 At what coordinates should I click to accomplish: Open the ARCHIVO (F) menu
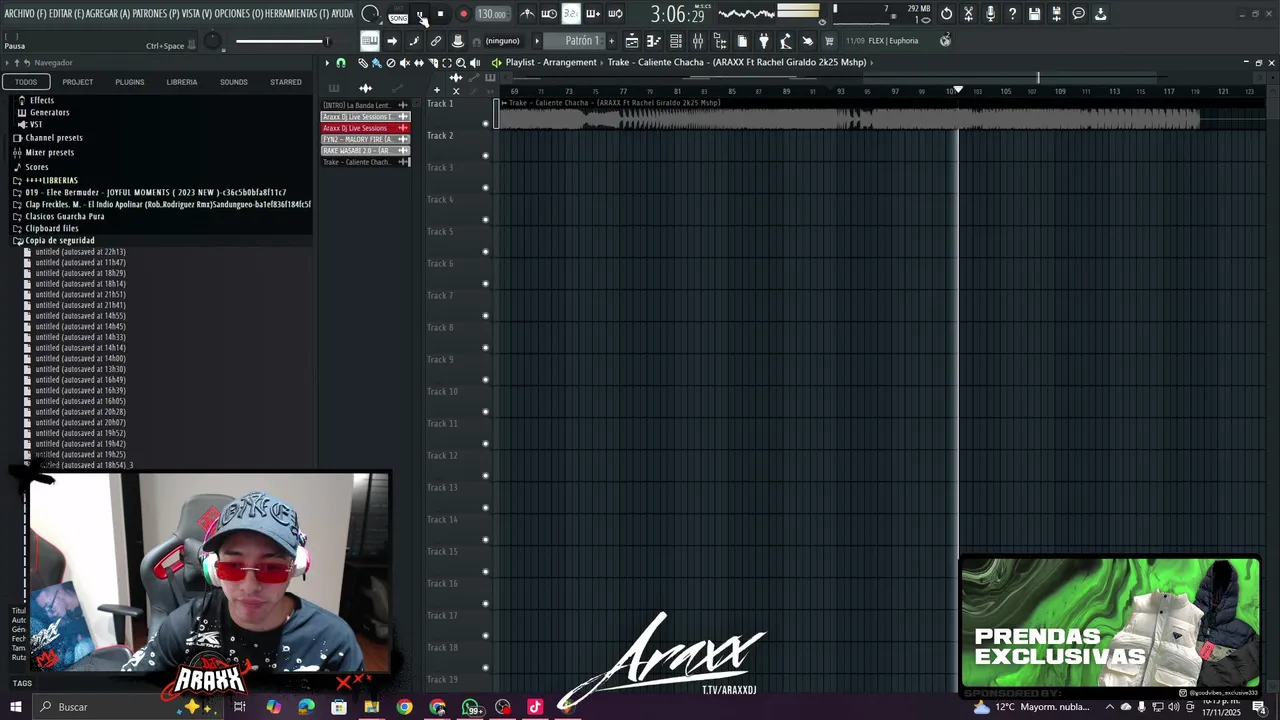click(23, 14)
